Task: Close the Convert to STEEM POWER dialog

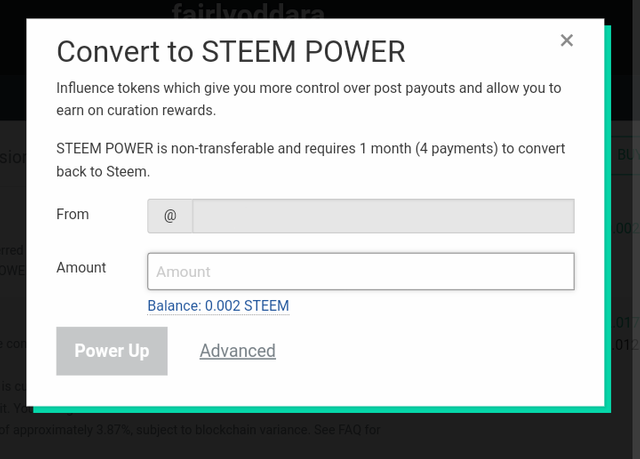Action: (566, 41)
